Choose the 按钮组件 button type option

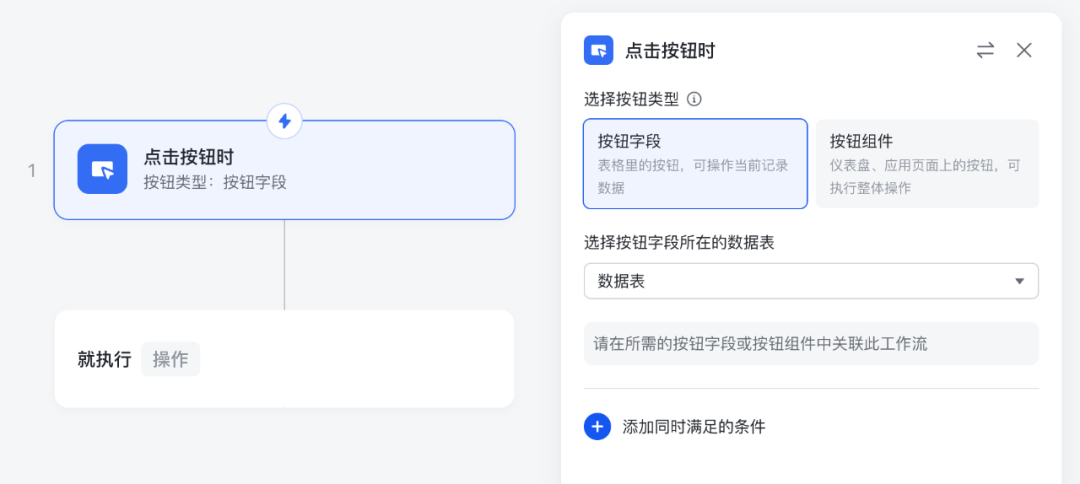[927, 164]
